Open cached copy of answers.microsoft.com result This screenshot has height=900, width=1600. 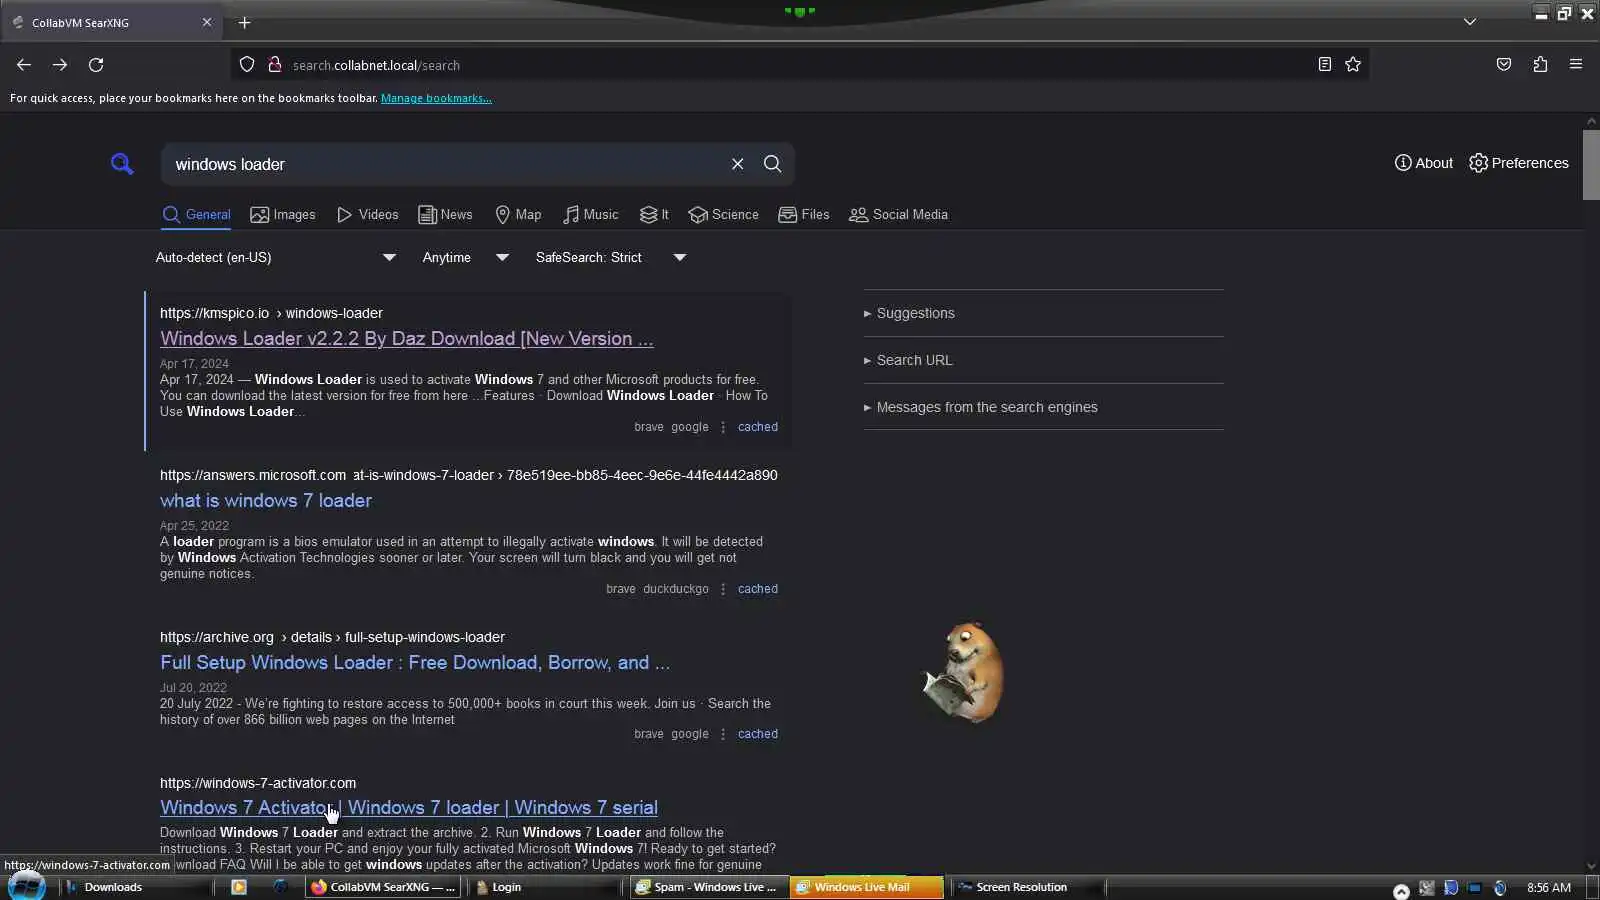(x=757, y=589)
